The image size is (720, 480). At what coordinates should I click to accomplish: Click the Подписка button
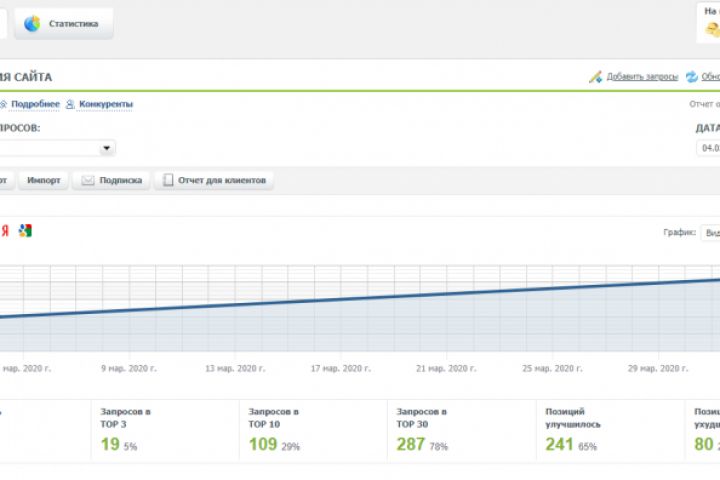point(112,180)
